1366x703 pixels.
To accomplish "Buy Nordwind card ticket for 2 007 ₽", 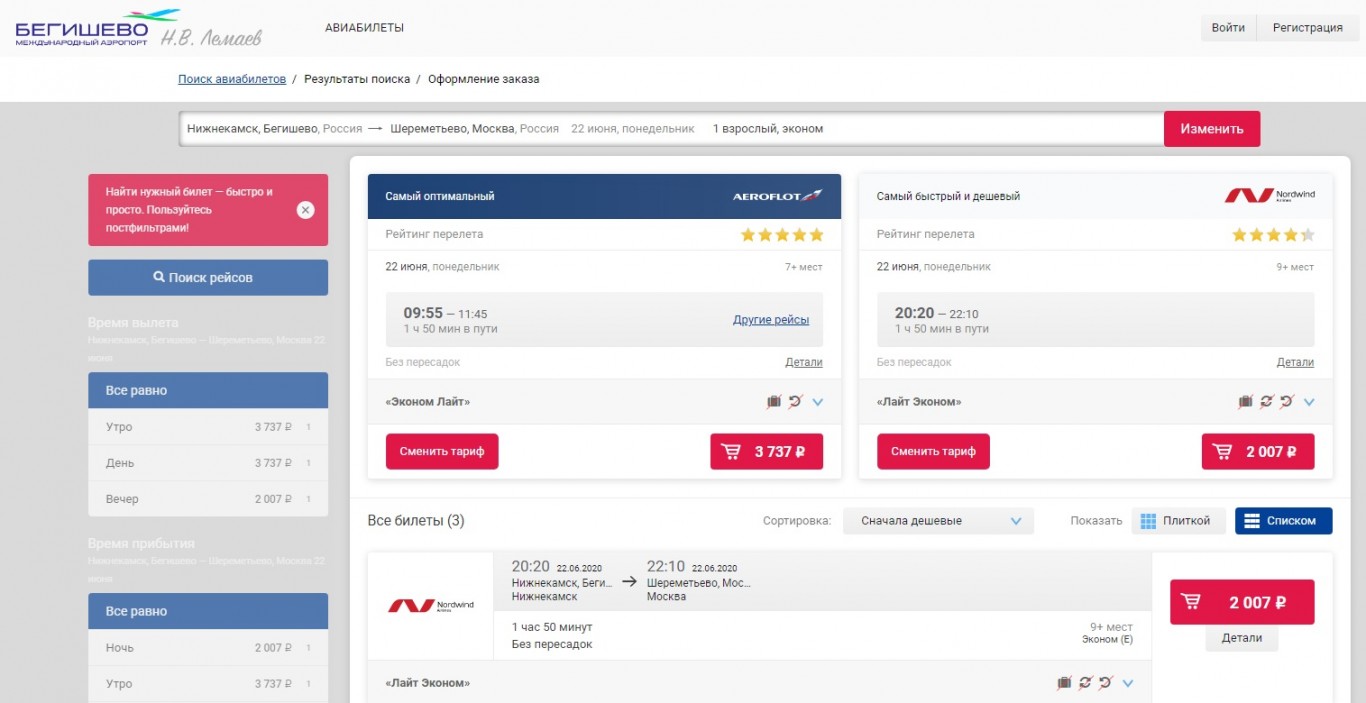I will click(1258, 452).
